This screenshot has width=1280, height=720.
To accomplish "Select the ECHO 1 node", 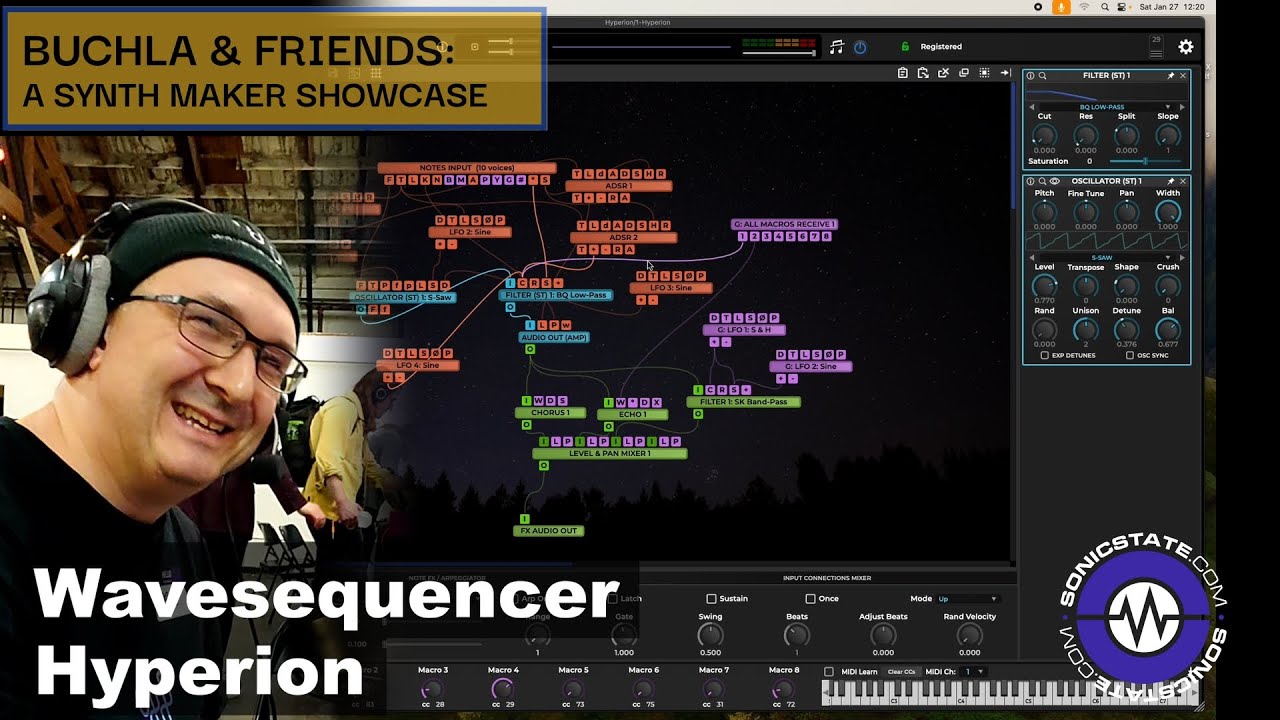I will [632, 414].
